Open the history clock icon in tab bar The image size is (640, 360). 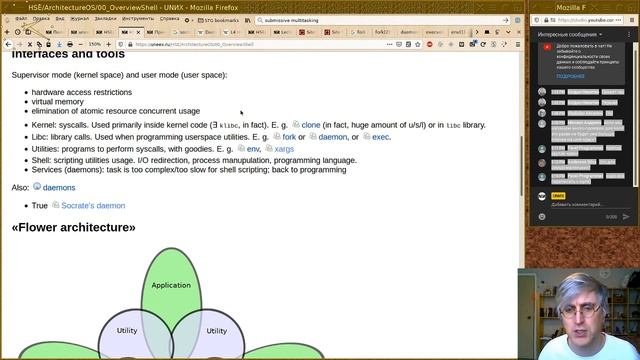18,32
